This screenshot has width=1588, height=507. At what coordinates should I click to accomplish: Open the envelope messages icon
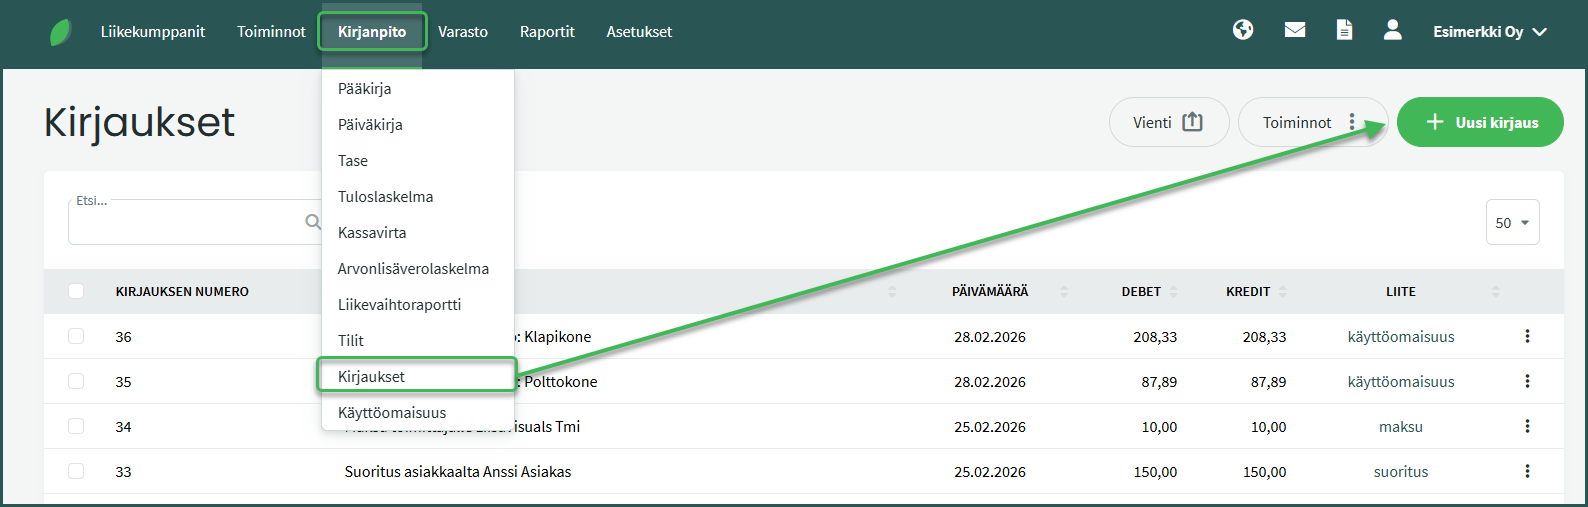(x=1295, y=30)
